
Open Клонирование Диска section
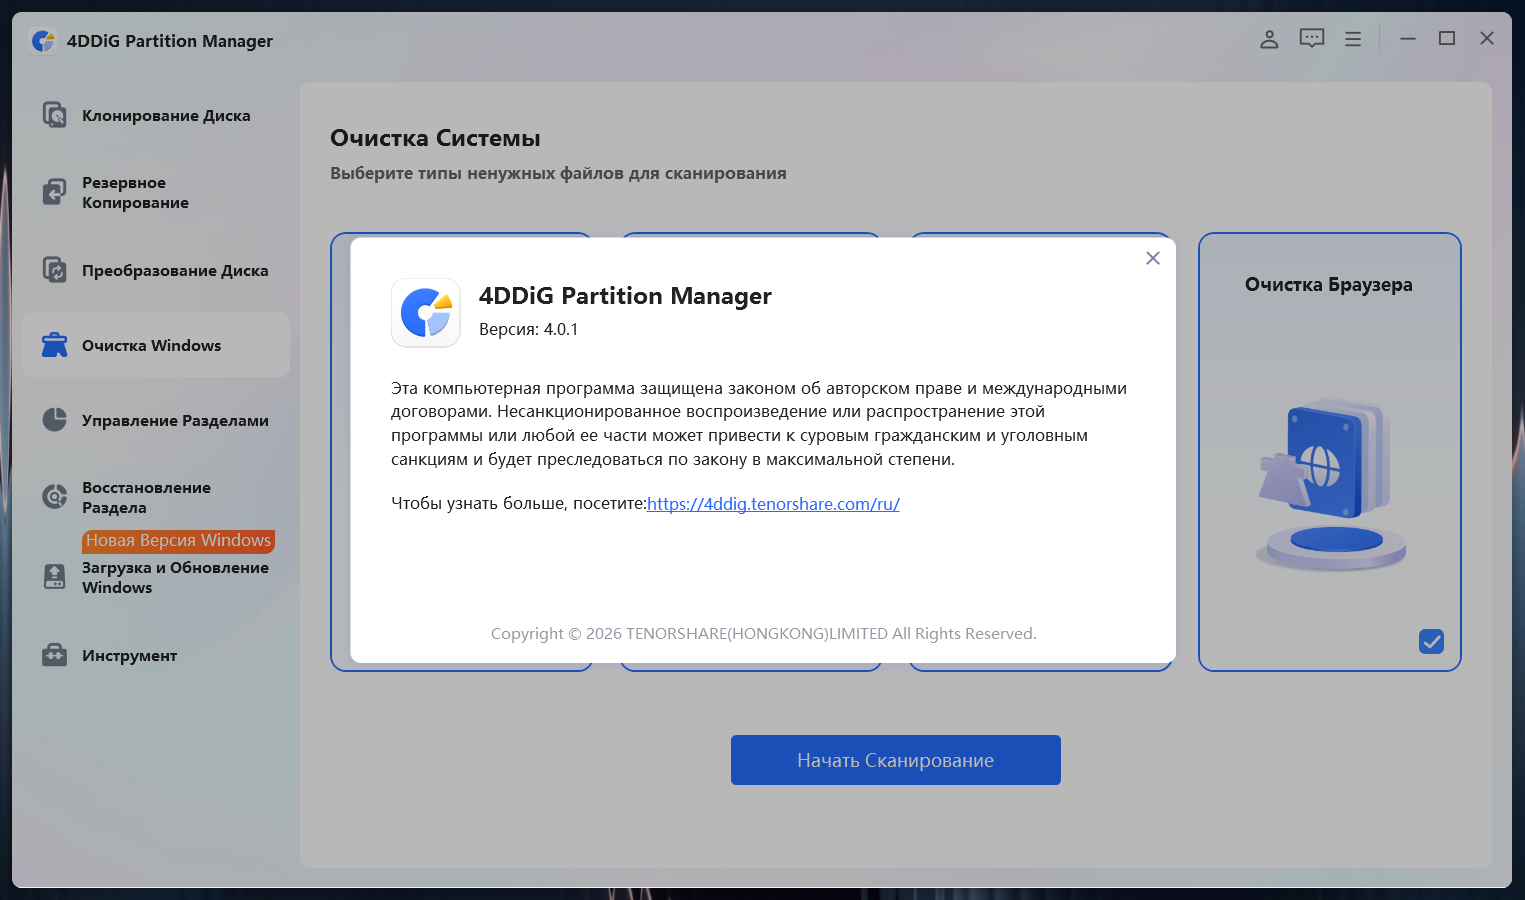(x=156, y=115)
